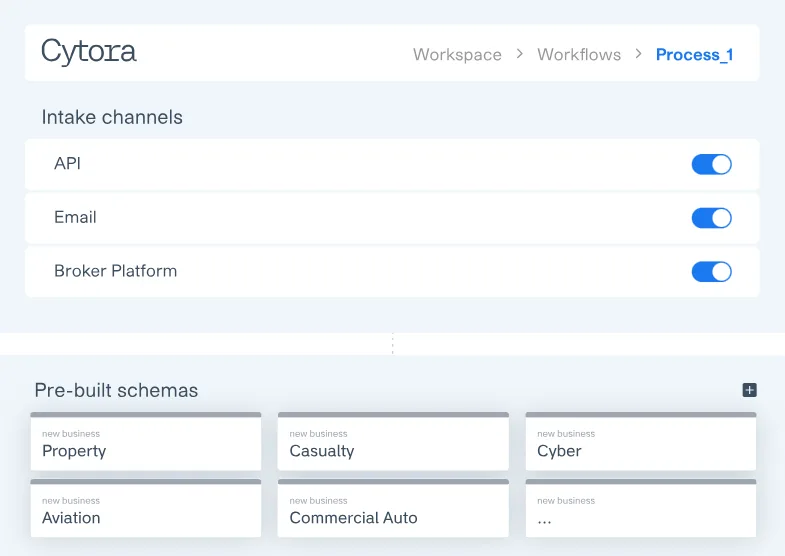Click chevron between Workflows and Process_1
The image size is (785, 556).
[638, 54]
